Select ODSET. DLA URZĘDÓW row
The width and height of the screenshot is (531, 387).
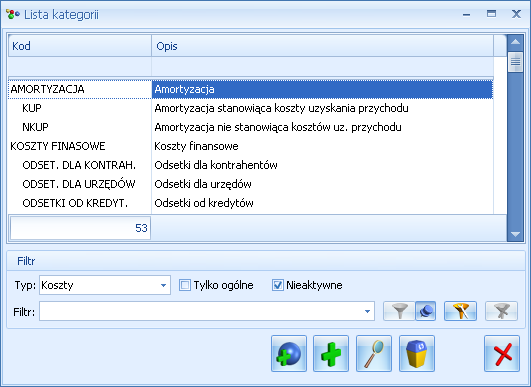coord(251,184)
